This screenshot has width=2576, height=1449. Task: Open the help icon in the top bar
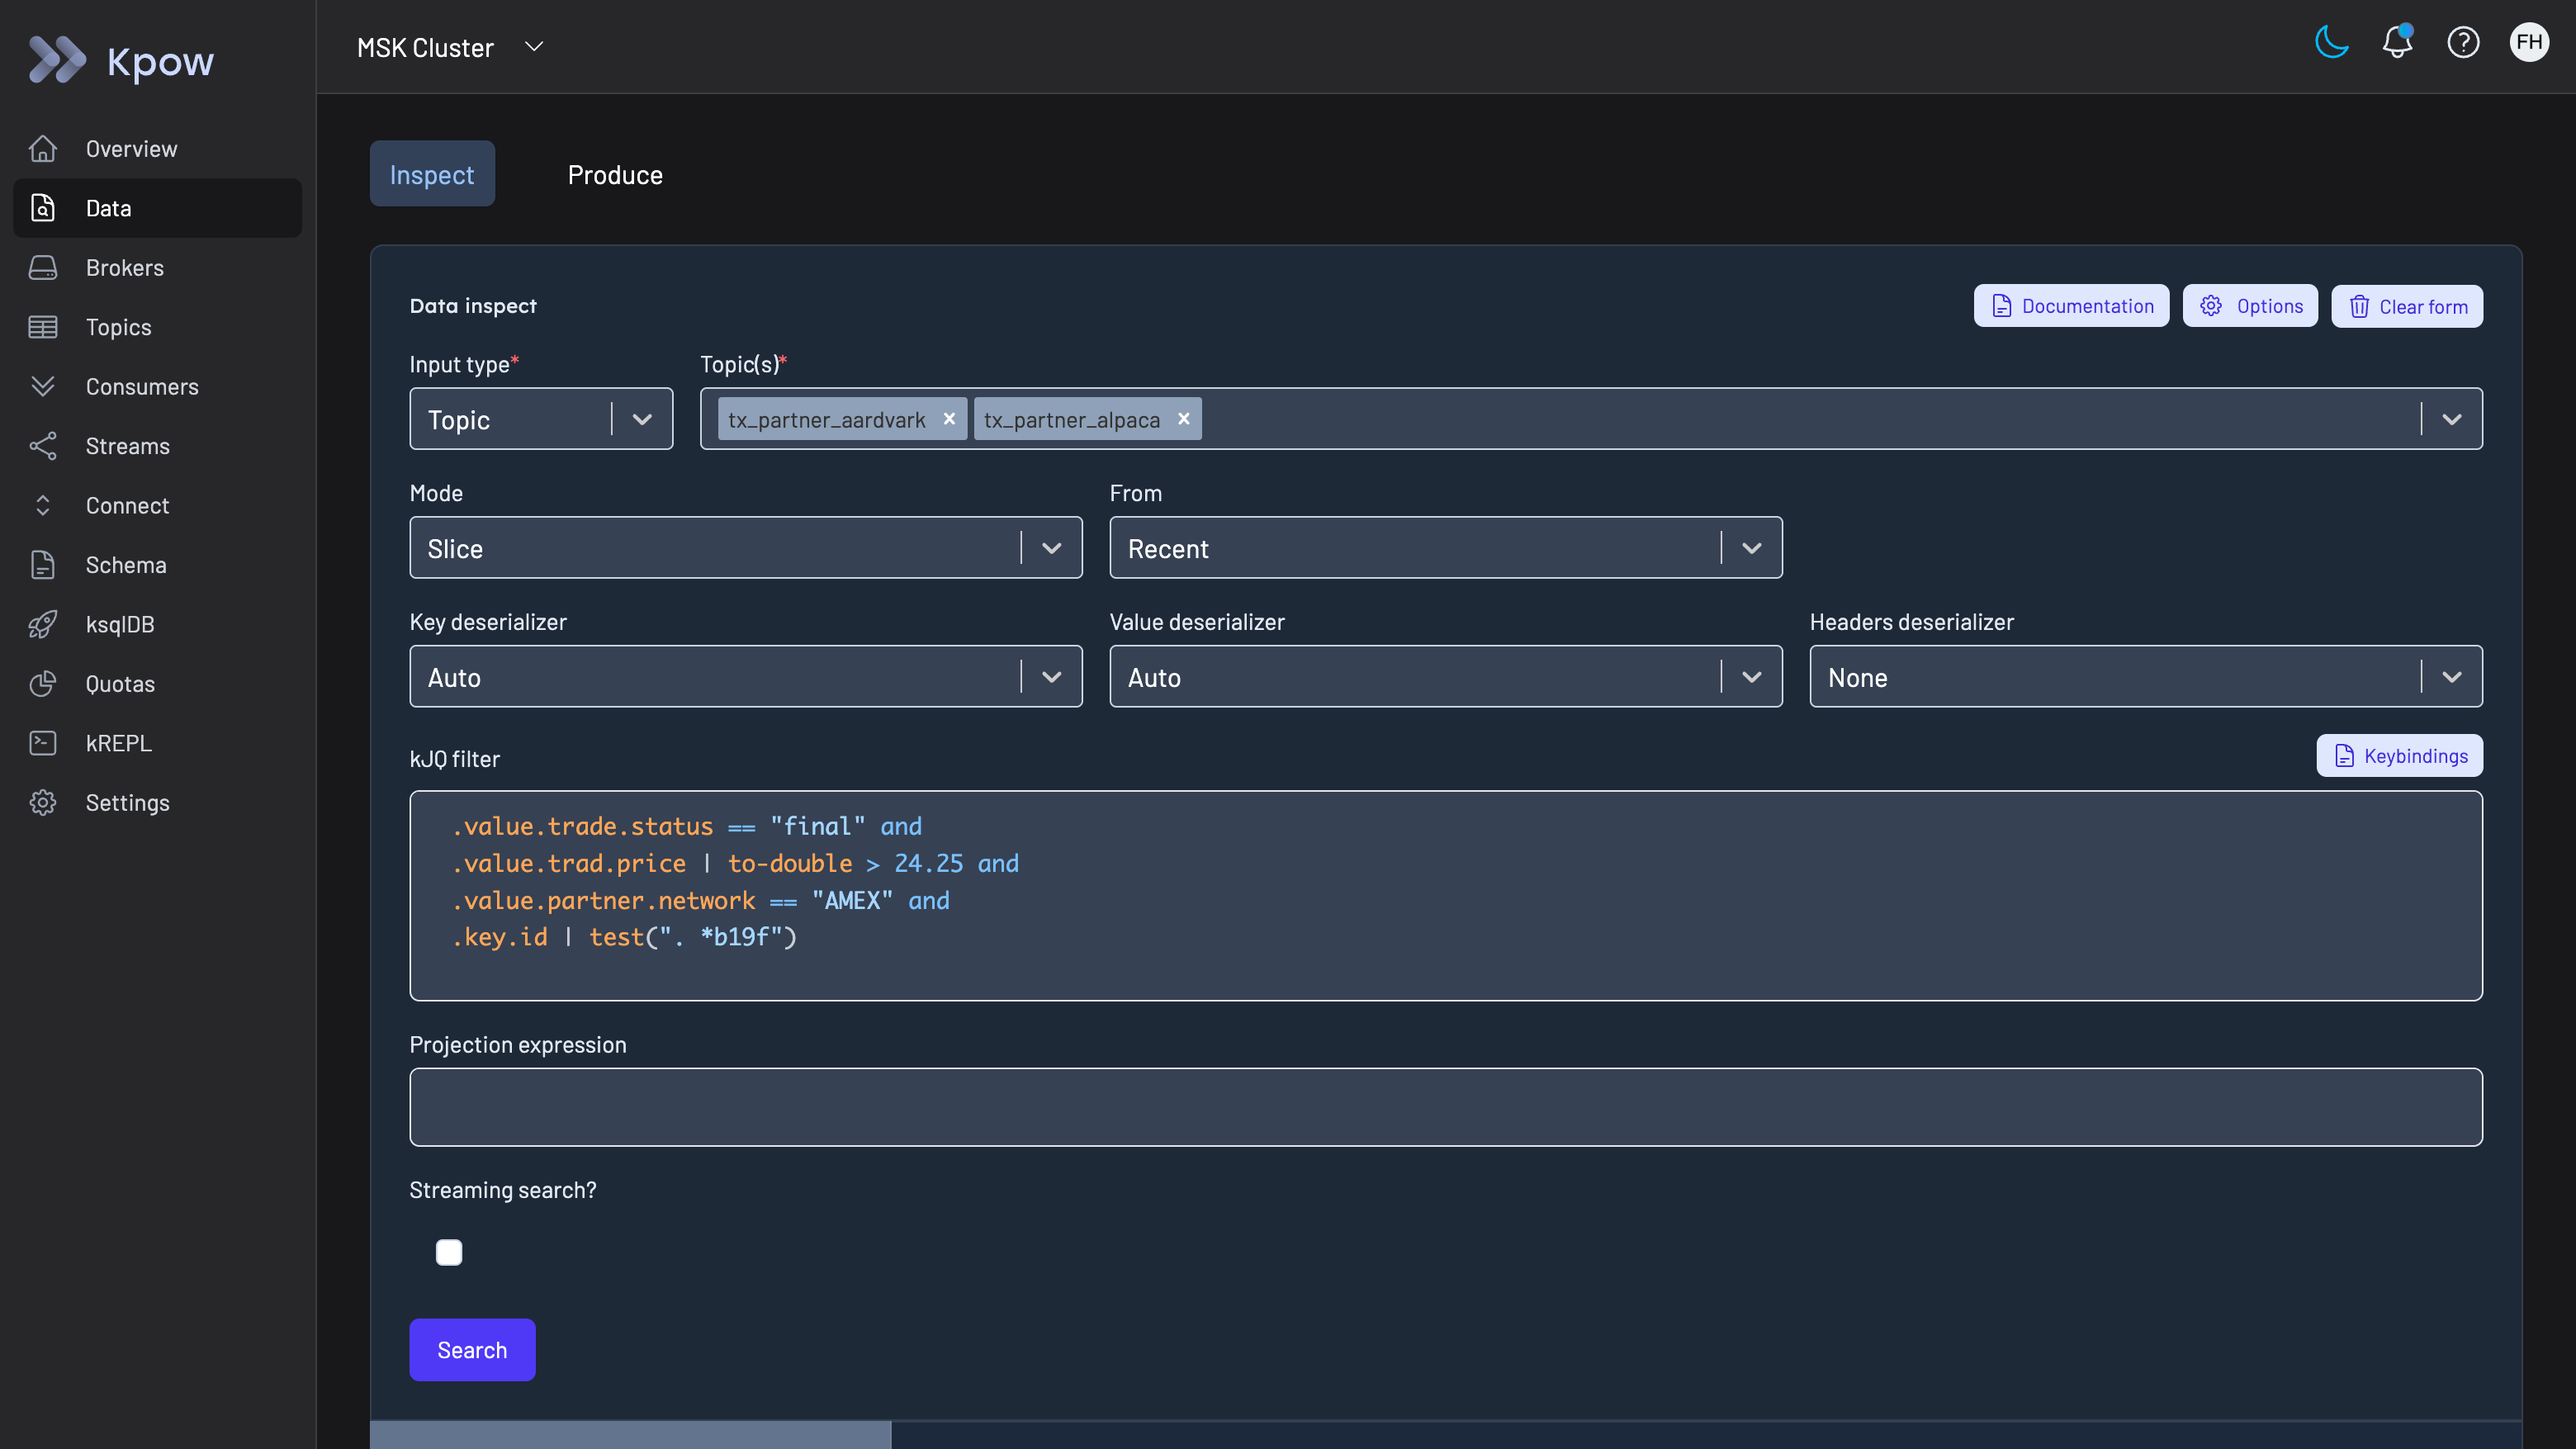pyautogui.click(x=2463, y=42)
